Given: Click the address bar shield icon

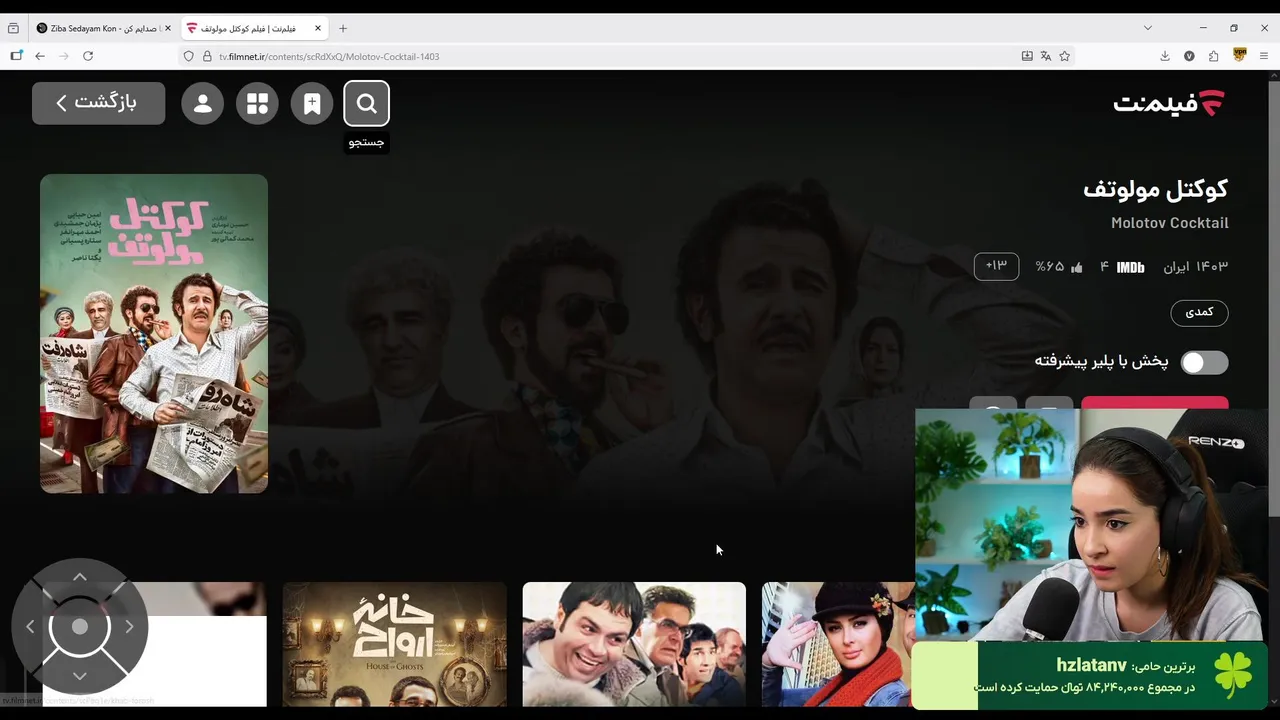Looking at the screenshot, I should [x=188, y=56].
